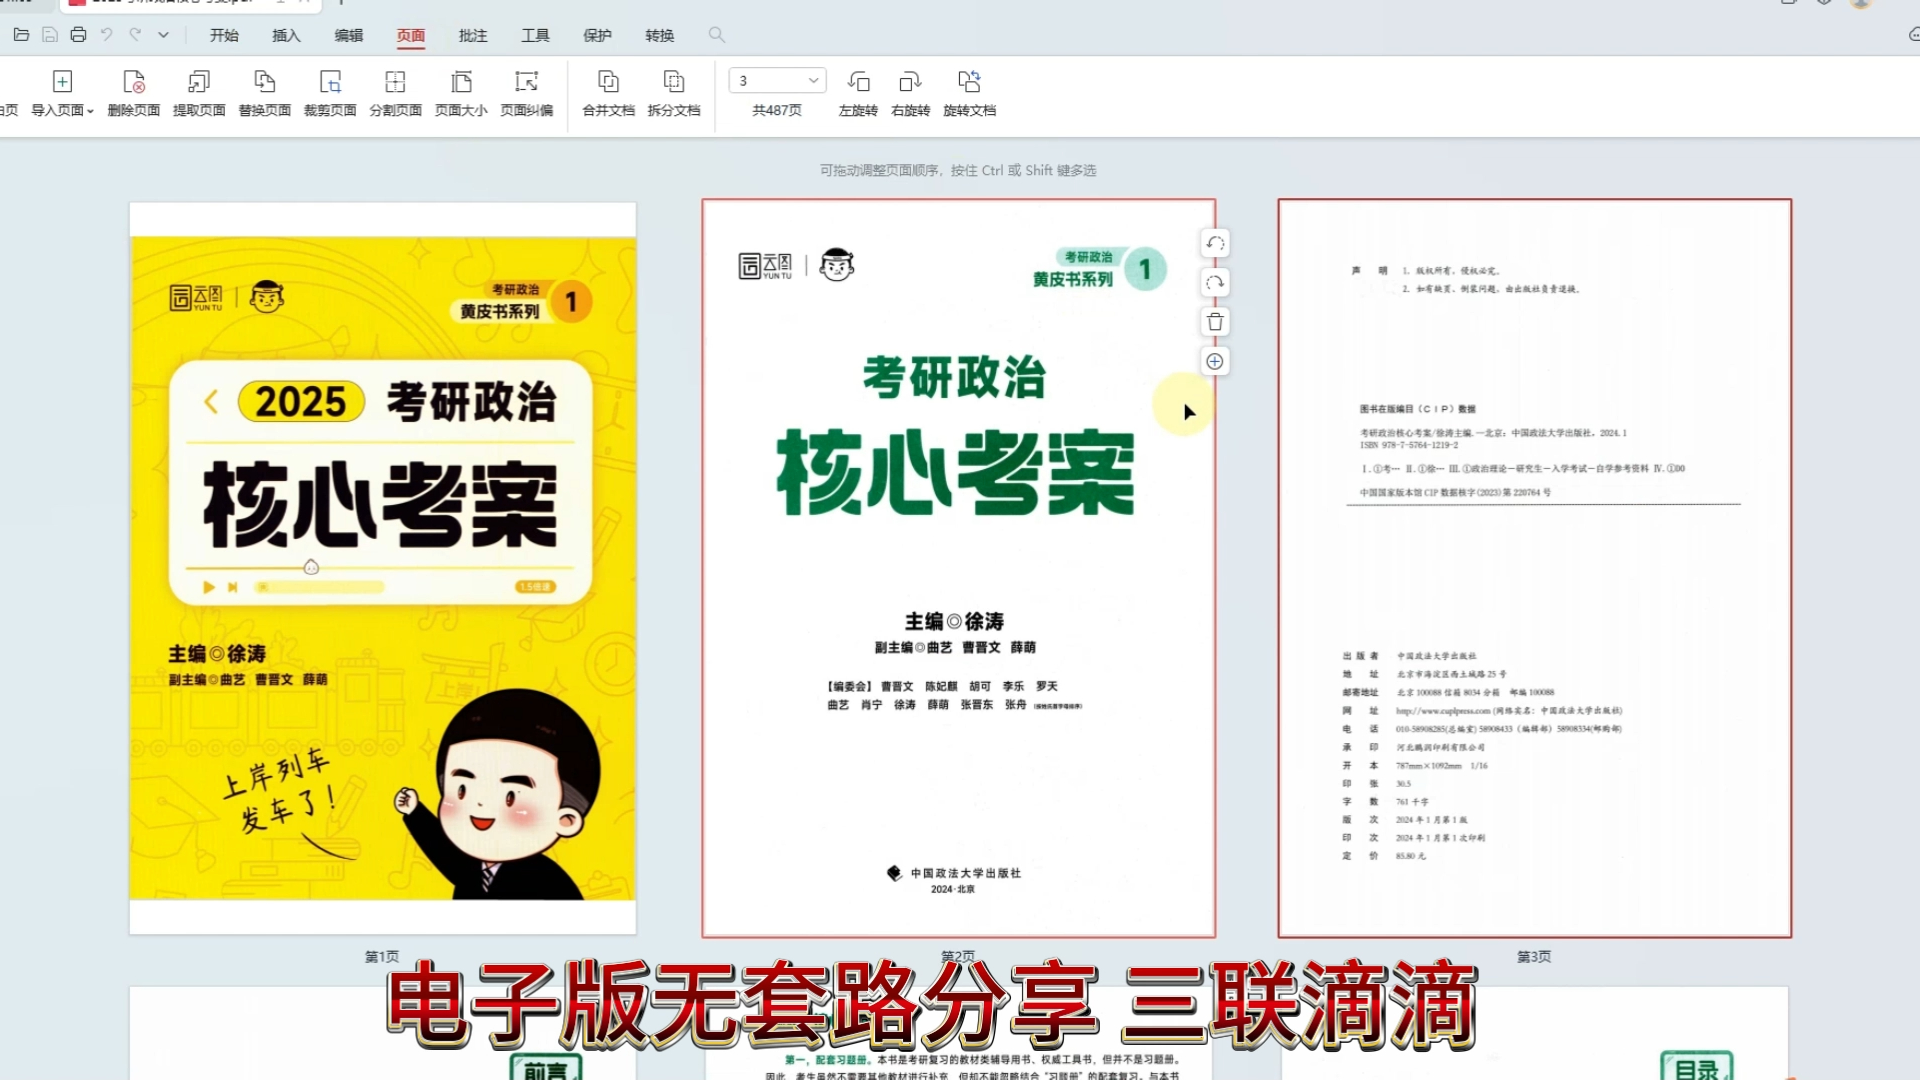This screenshot has width=1920, height=1080.
Task: Select the page 3 copyright page thumbnail
Action: (x=1534, y=568)
